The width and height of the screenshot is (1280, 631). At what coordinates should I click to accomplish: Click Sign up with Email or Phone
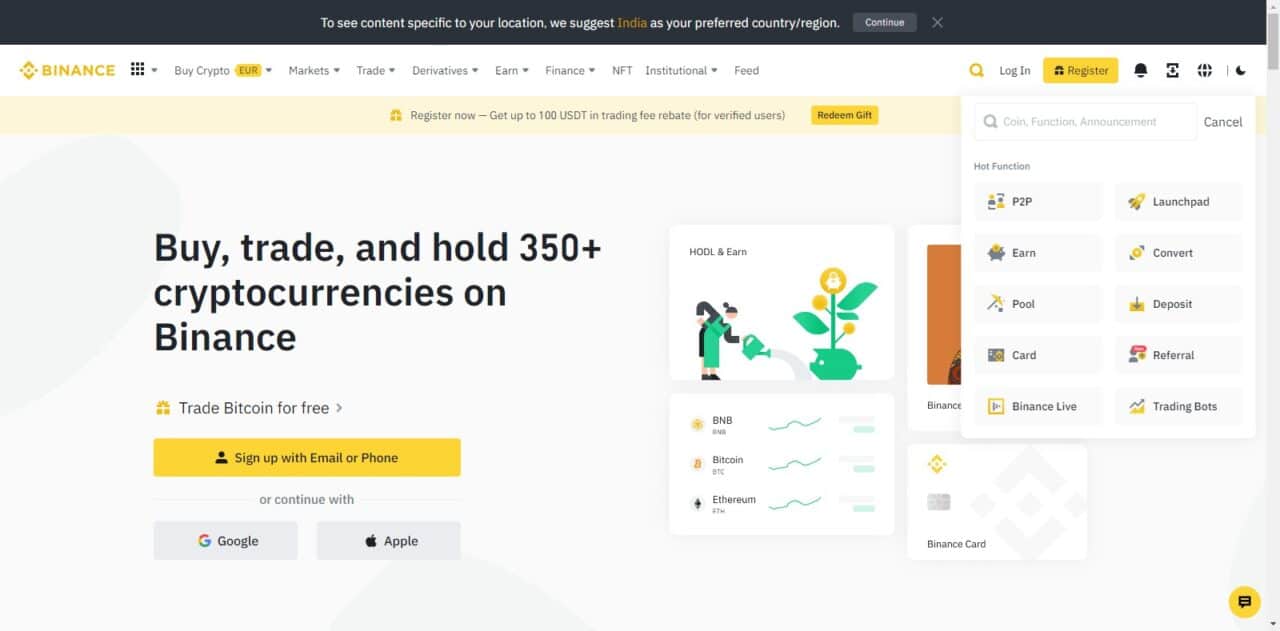307,457
